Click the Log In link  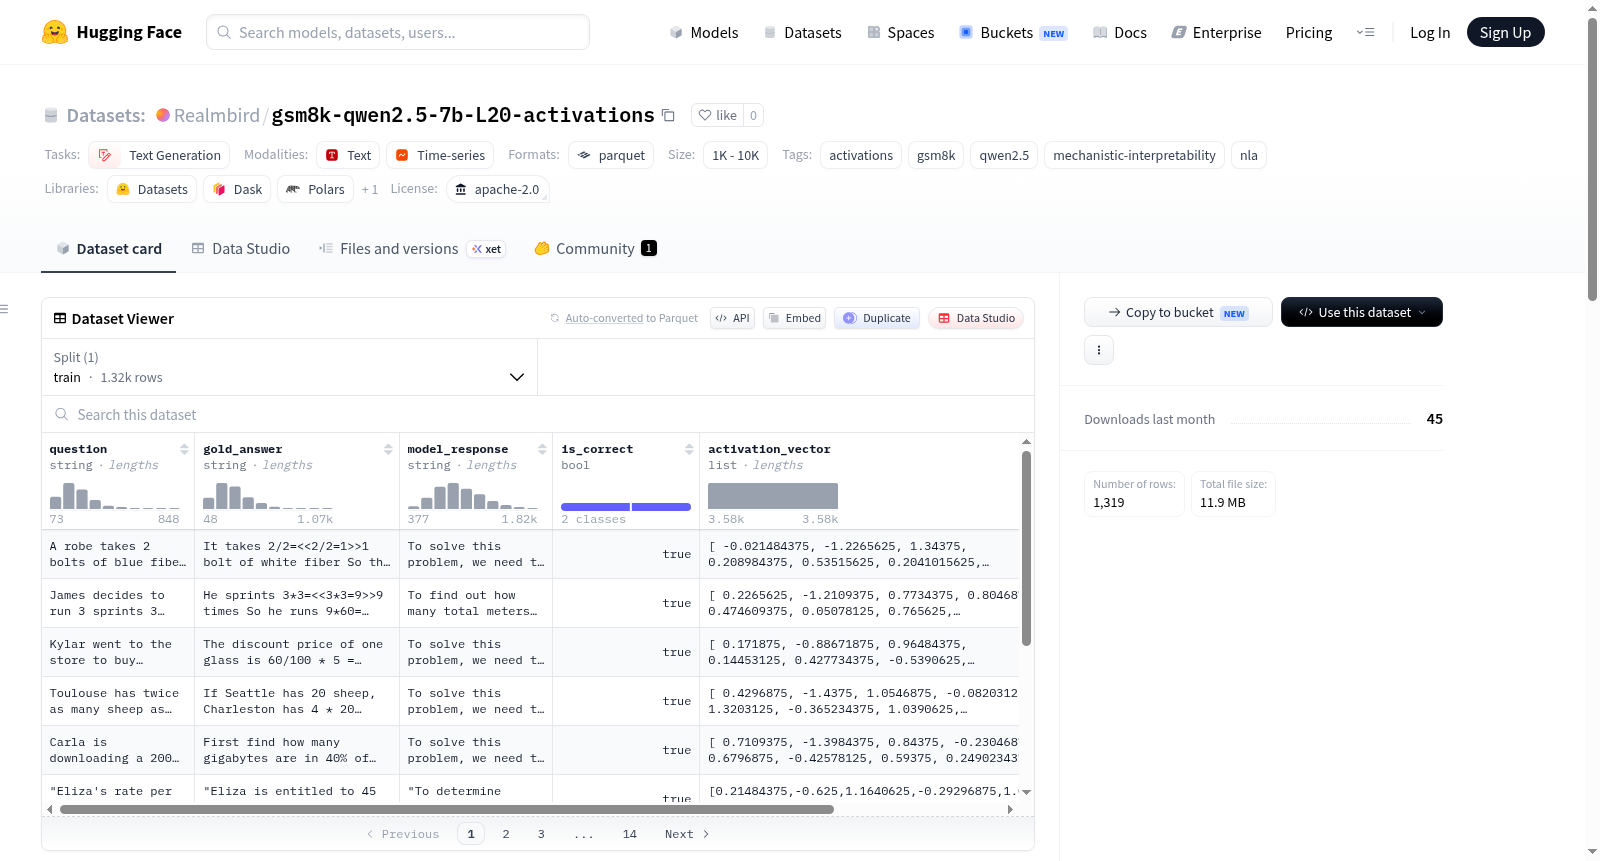1430,33
